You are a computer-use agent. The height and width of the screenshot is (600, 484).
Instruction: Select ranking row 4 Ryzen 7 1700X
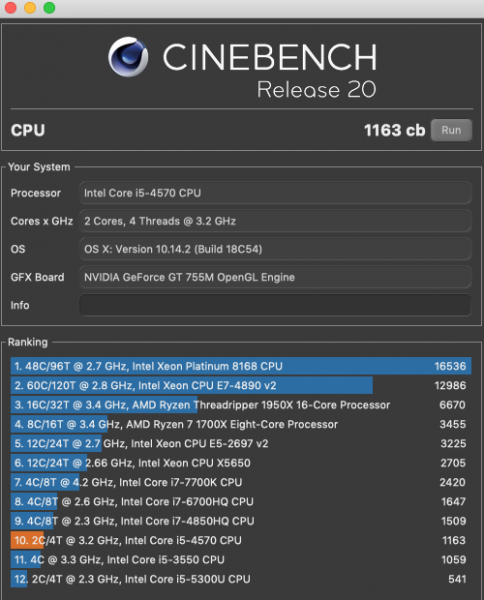point(241,424)
